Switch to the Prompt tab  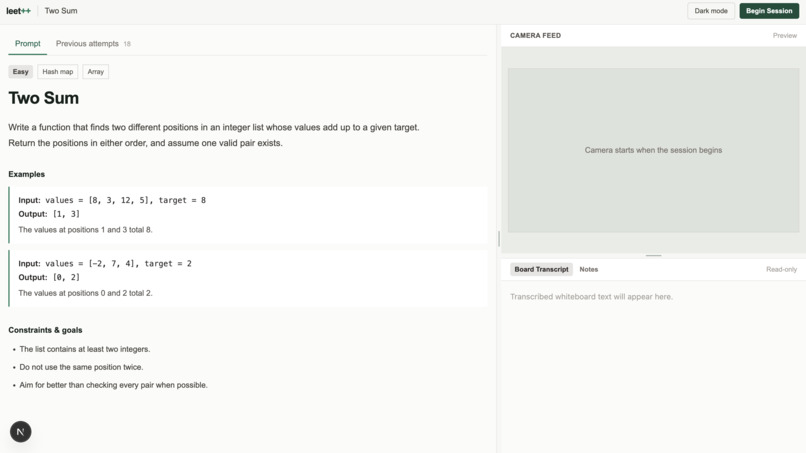28,44
